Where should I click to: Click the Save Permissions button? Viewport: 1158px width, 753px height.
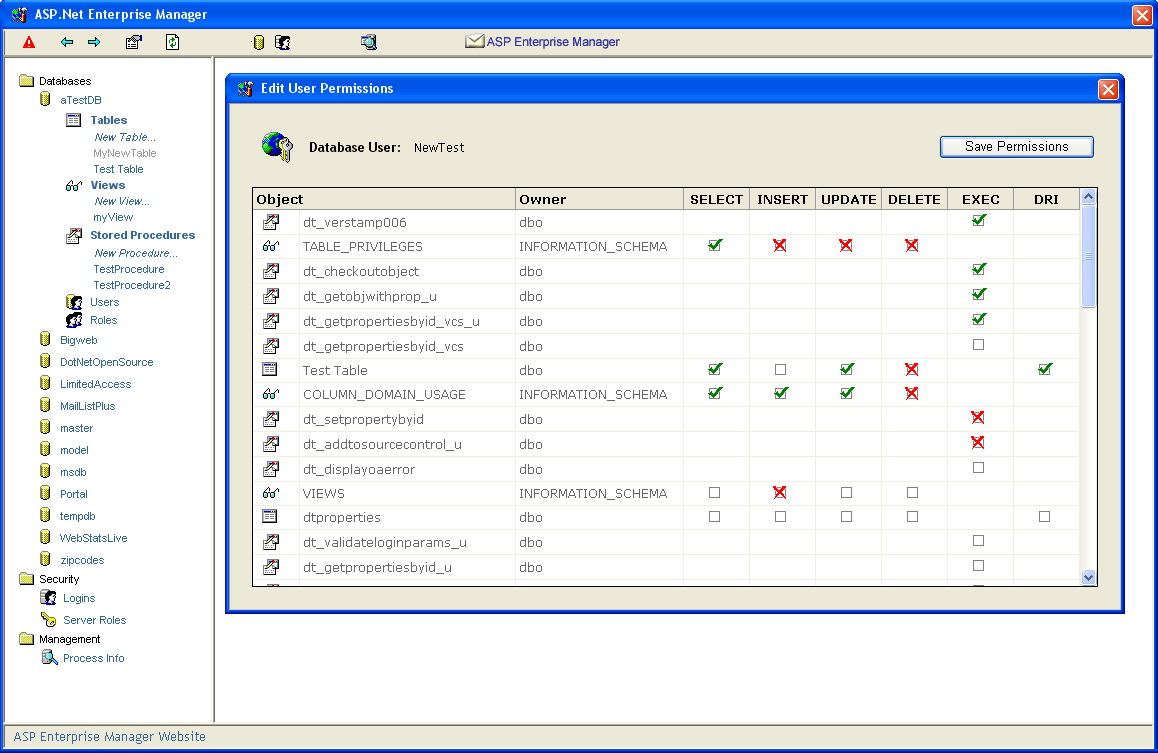(1016, 146)
